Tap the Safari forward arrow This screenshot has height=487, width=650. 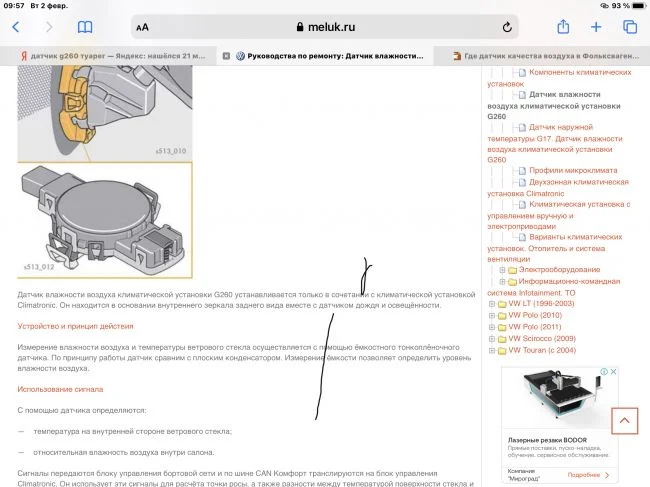[49, 27]
